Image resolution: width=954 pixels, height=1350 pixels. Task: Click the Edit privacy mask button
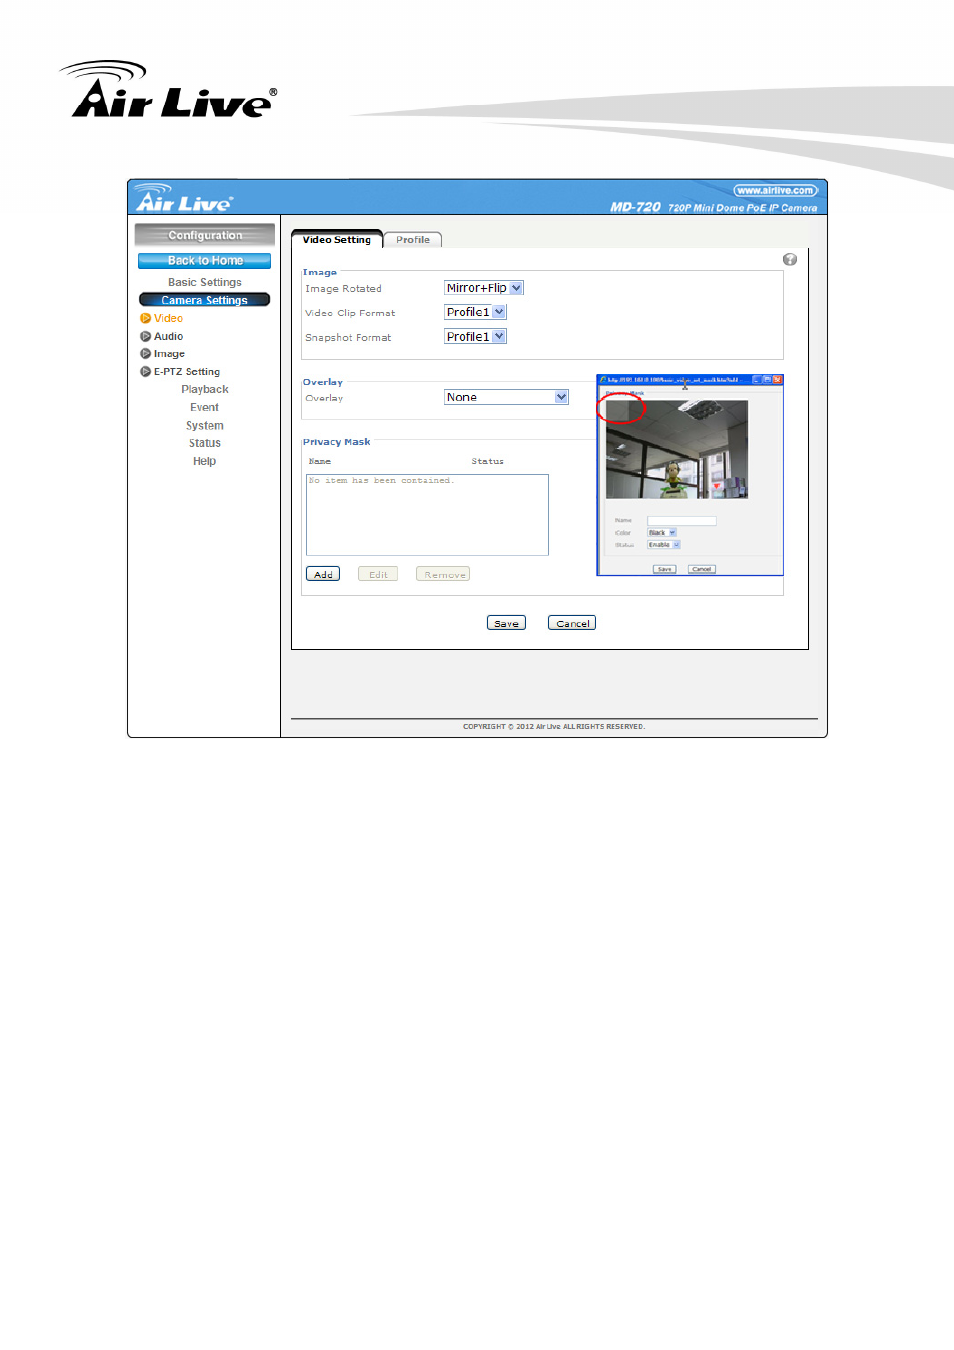pos(378,574)
